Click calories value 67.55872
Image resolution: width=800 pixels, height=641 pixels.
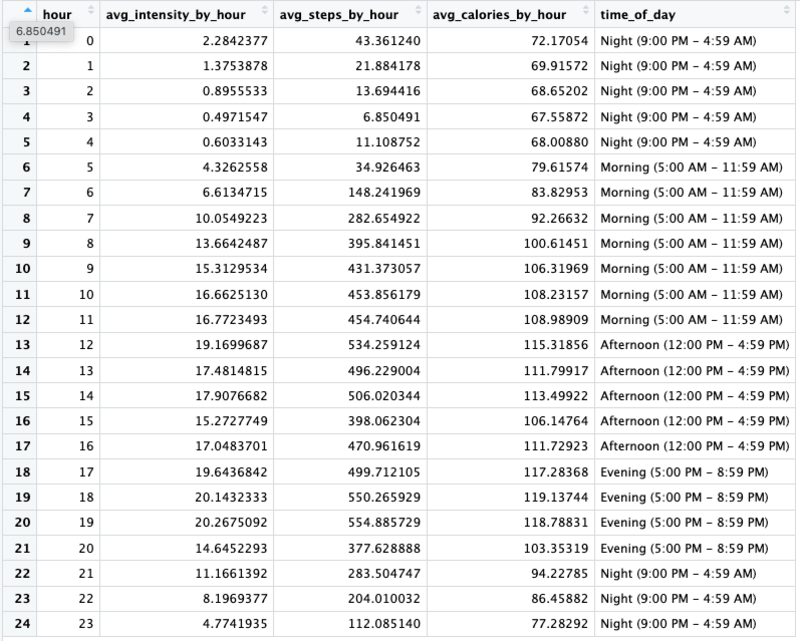click(559, 117)
